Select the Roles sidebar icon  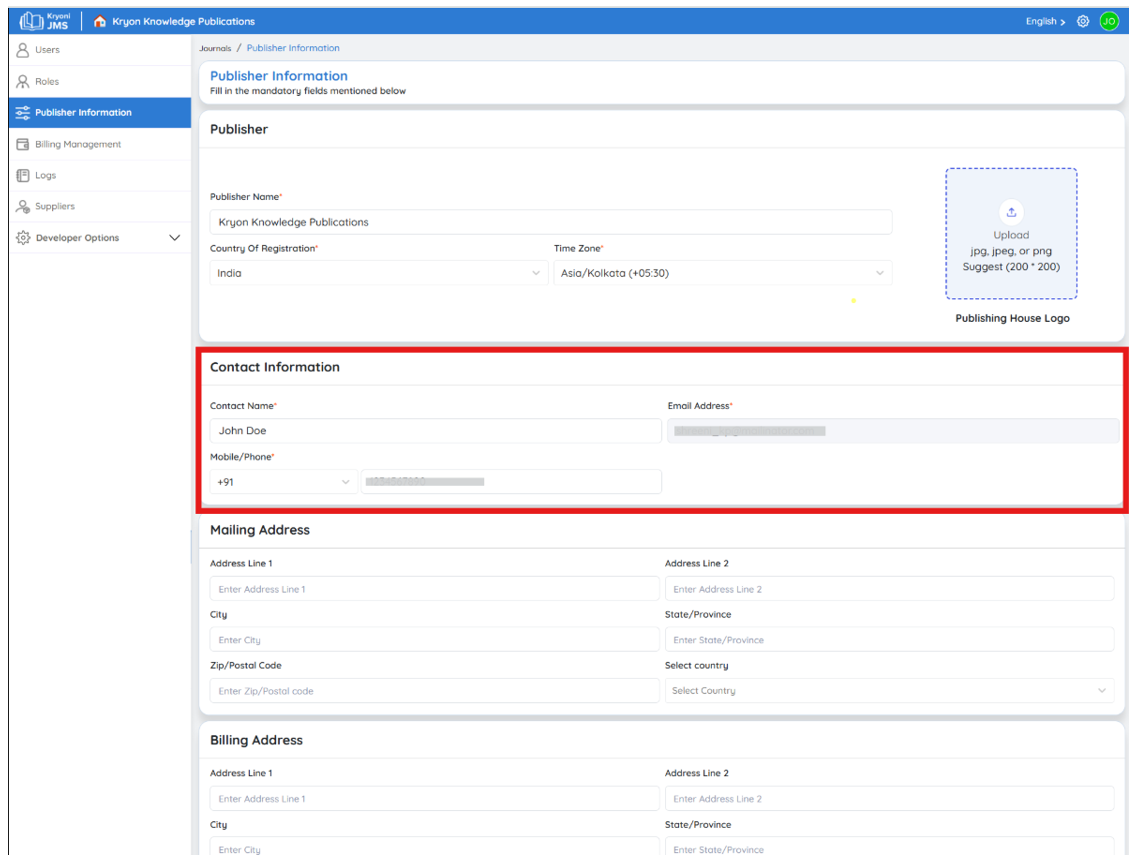22,81
